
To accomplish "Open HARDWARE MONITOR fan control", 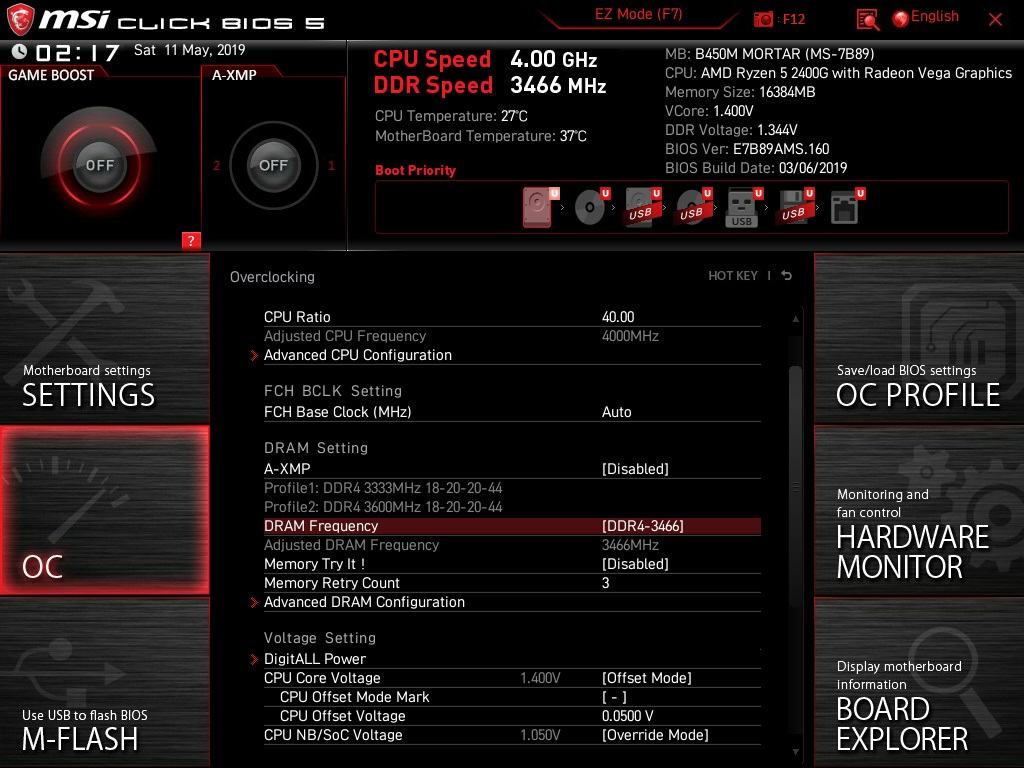I will [919, 510].
